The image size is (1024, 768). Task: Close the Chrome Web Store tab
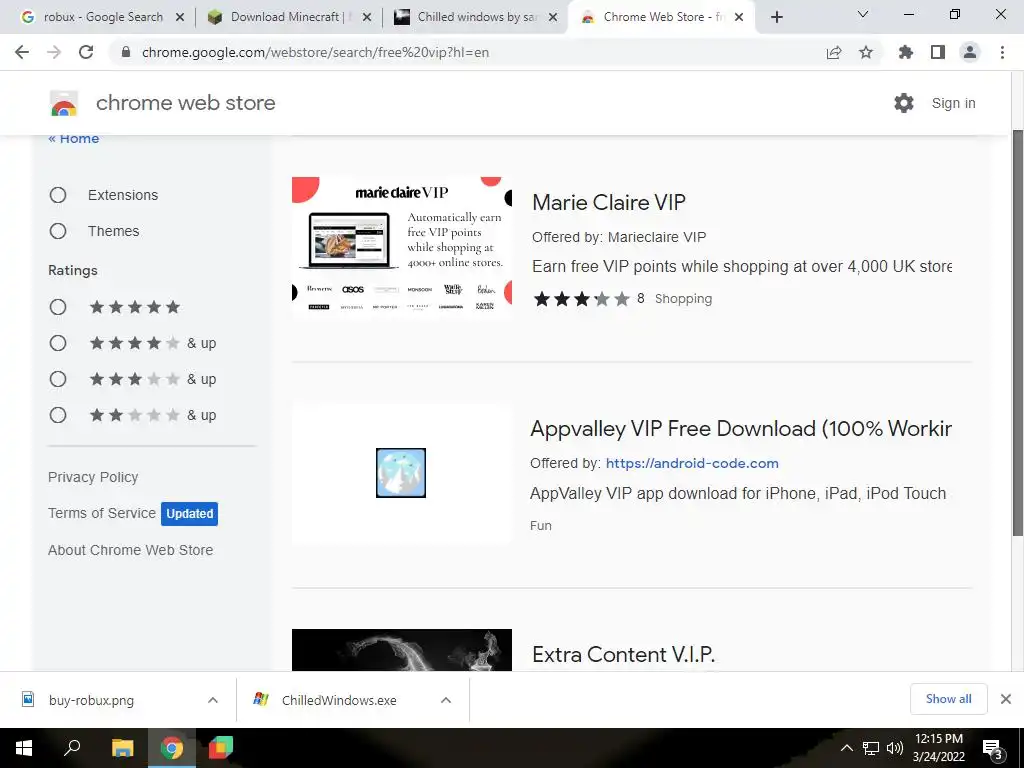coord(739,17)
